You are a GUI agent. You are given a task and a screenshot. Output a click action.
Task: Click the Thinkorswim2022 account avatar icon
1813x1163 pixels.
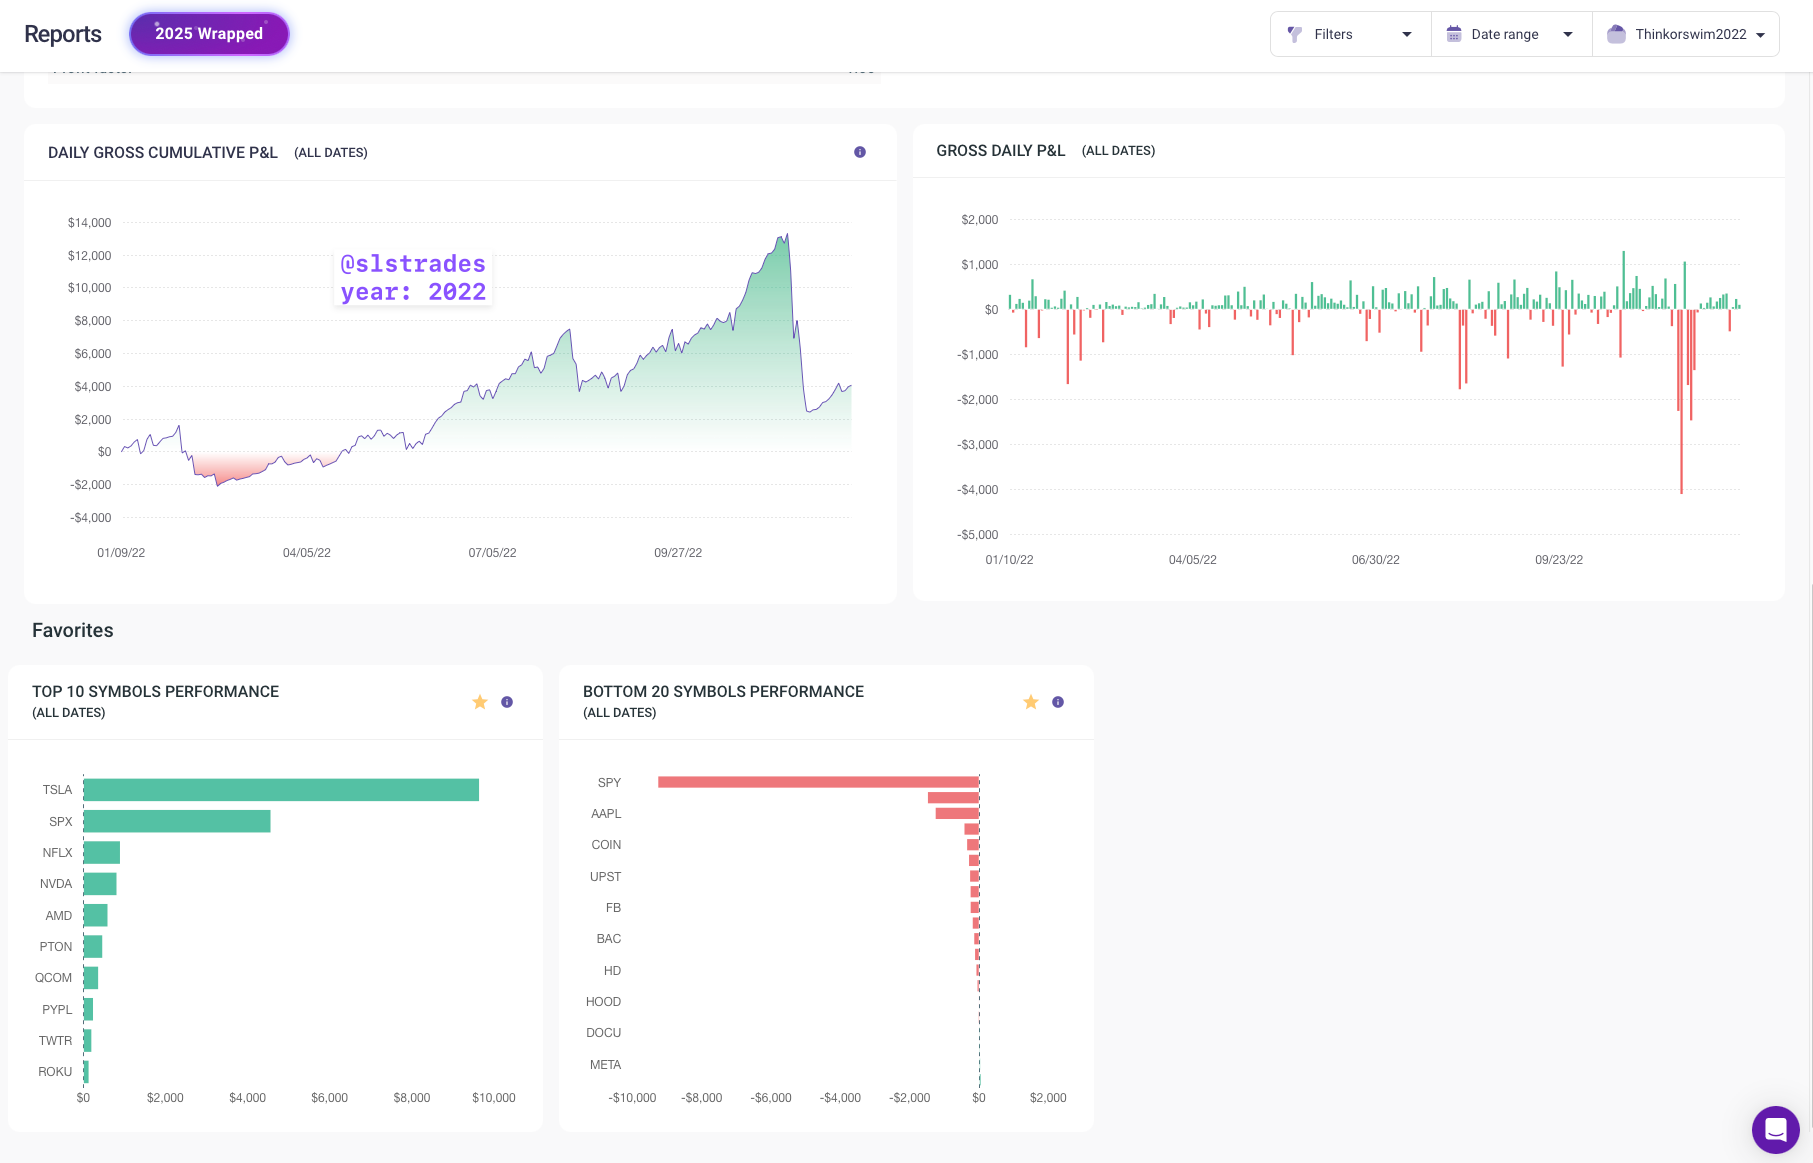pos(1616,34)
